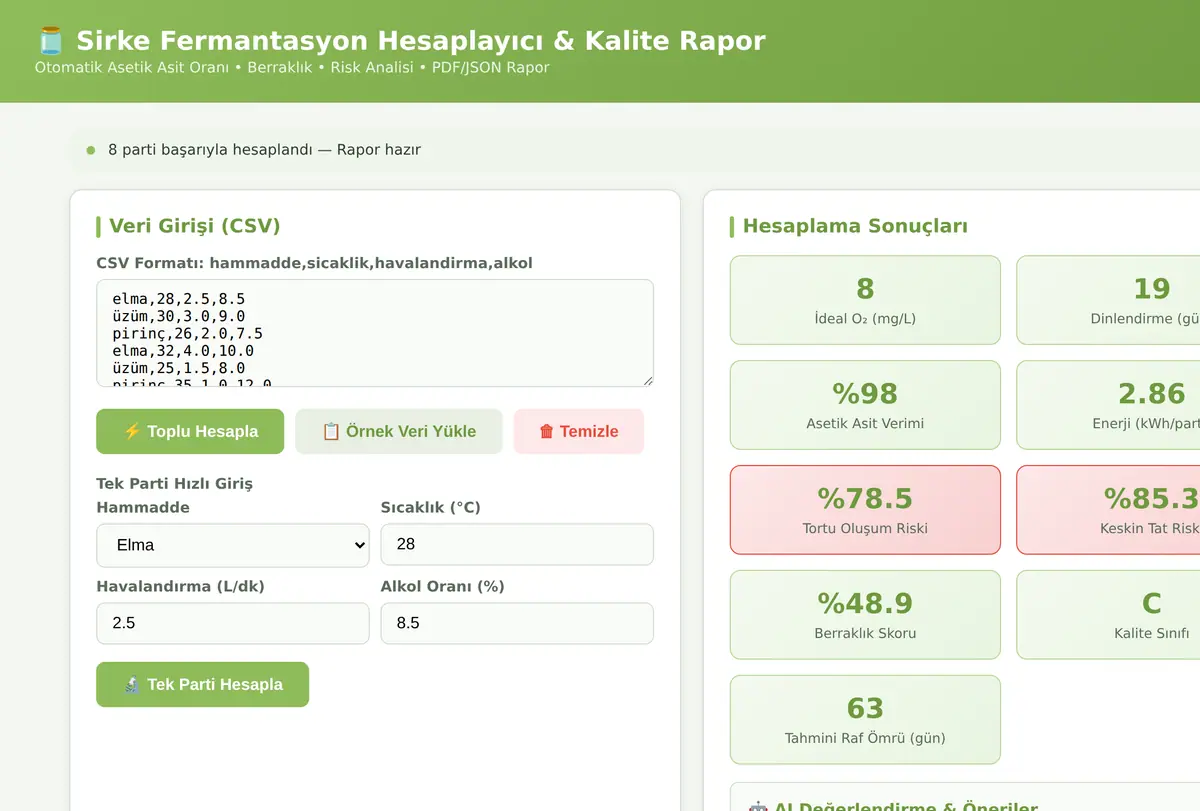Viewport: 1200px width, 811px height.
Task: Click the CSV row 'pirinç,26,2.0,7.5'
Action: click(x=188, y=334)
